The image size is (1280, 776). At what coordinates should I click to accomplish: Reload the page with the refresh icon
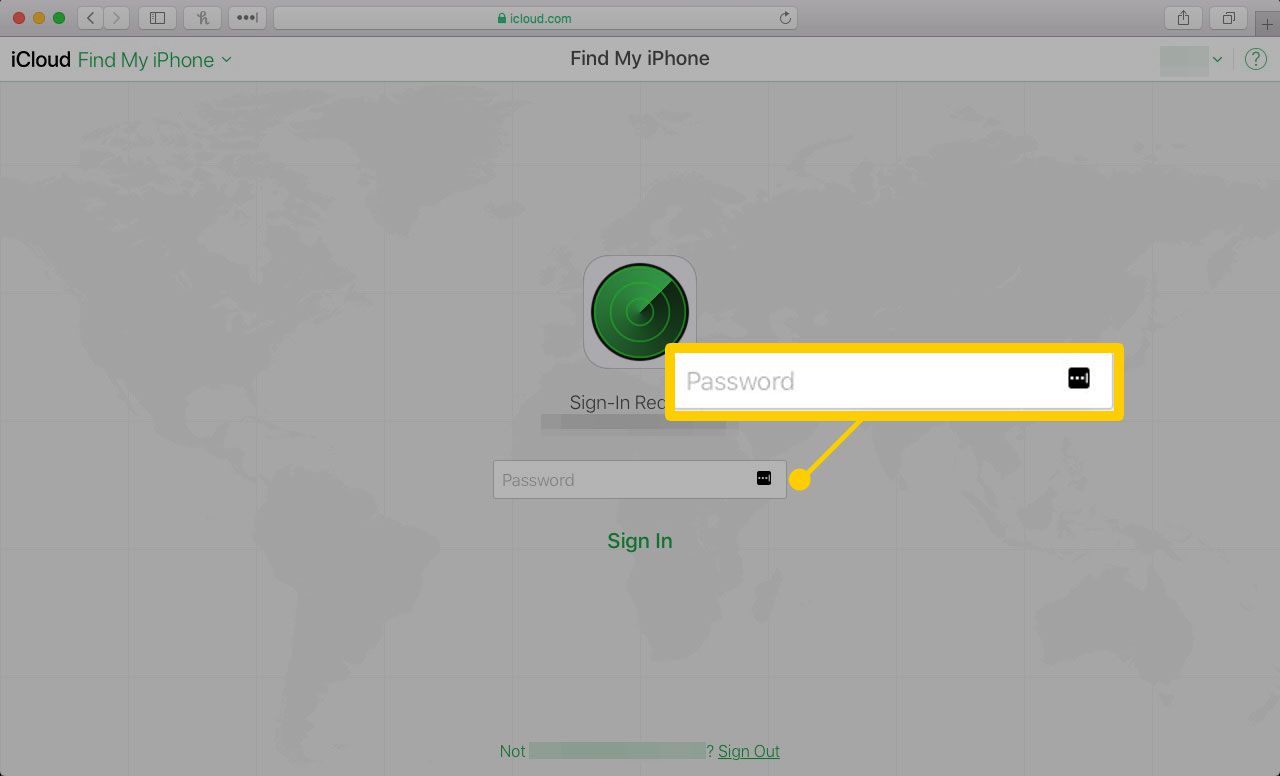785,18
